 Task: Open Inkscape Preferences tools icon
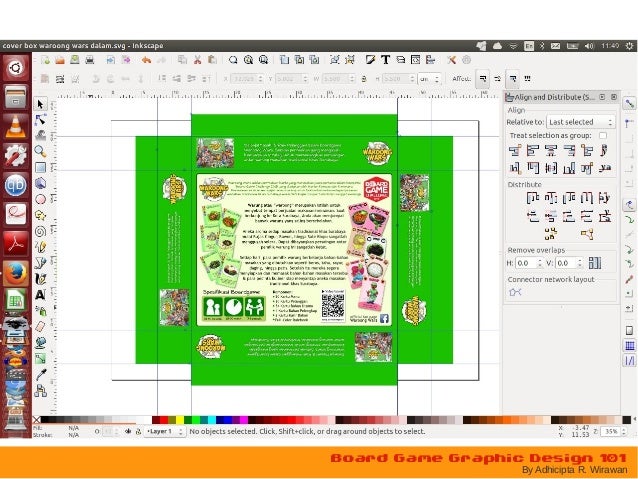pyautogui.click(x=451, y=60)
